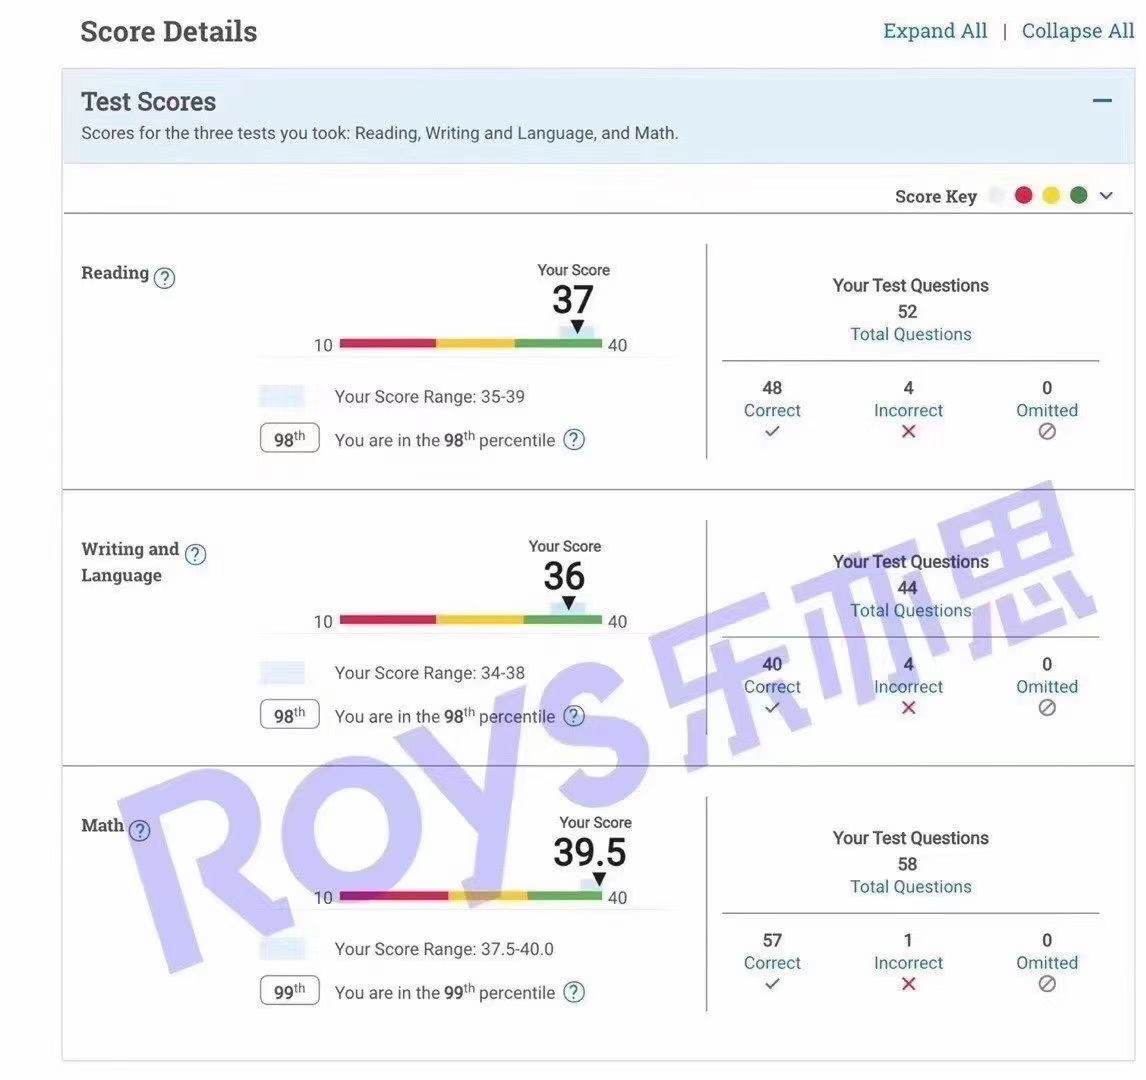1146x1080 pixels.
Task: Open Reading 98th percentile help icon
Action: point(574,440)
